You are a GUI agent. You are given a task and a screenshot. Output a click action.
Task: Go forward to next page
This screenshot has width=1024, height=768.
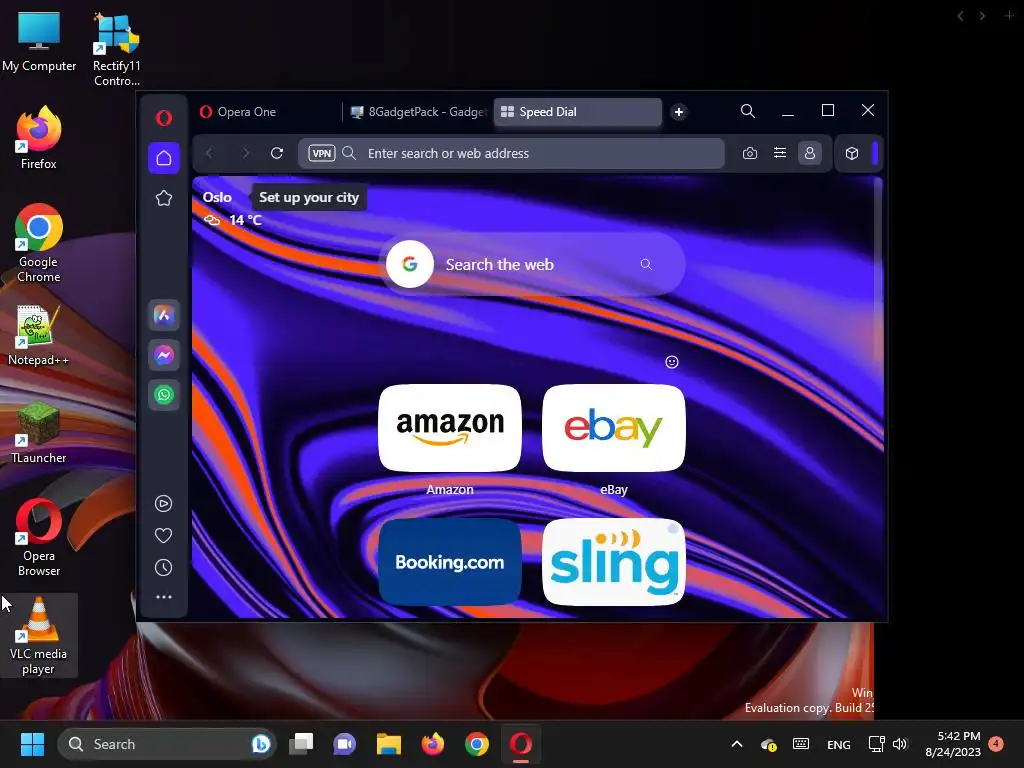[246, 153]
